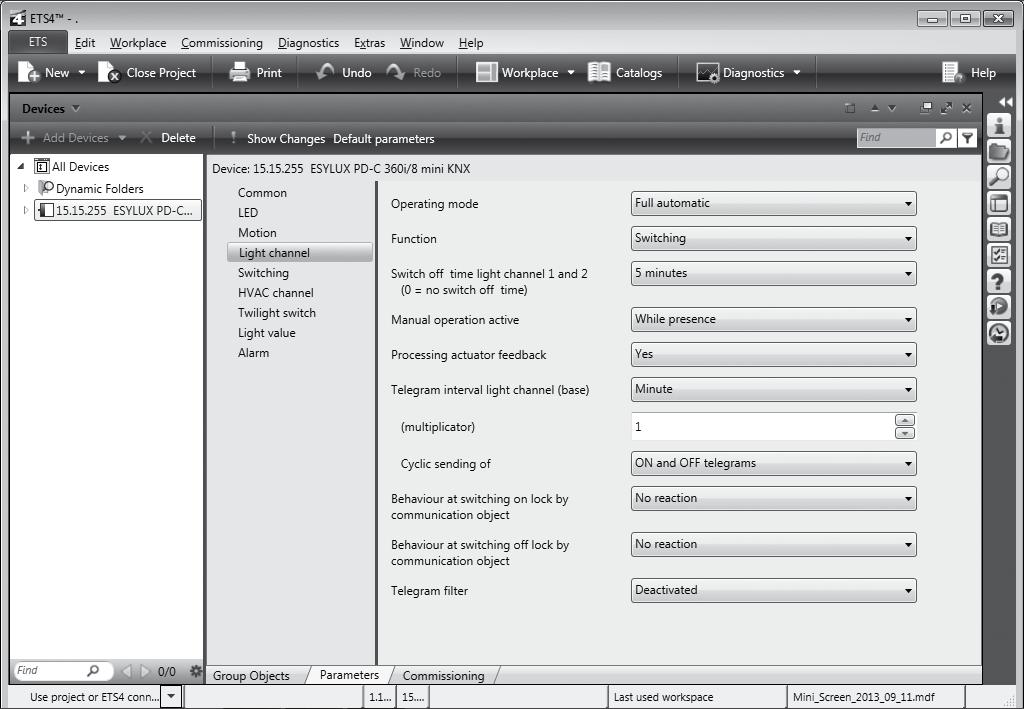Open the ETS main menu tab
This screenshot has width=1024, height=709.
coord(38,42)
